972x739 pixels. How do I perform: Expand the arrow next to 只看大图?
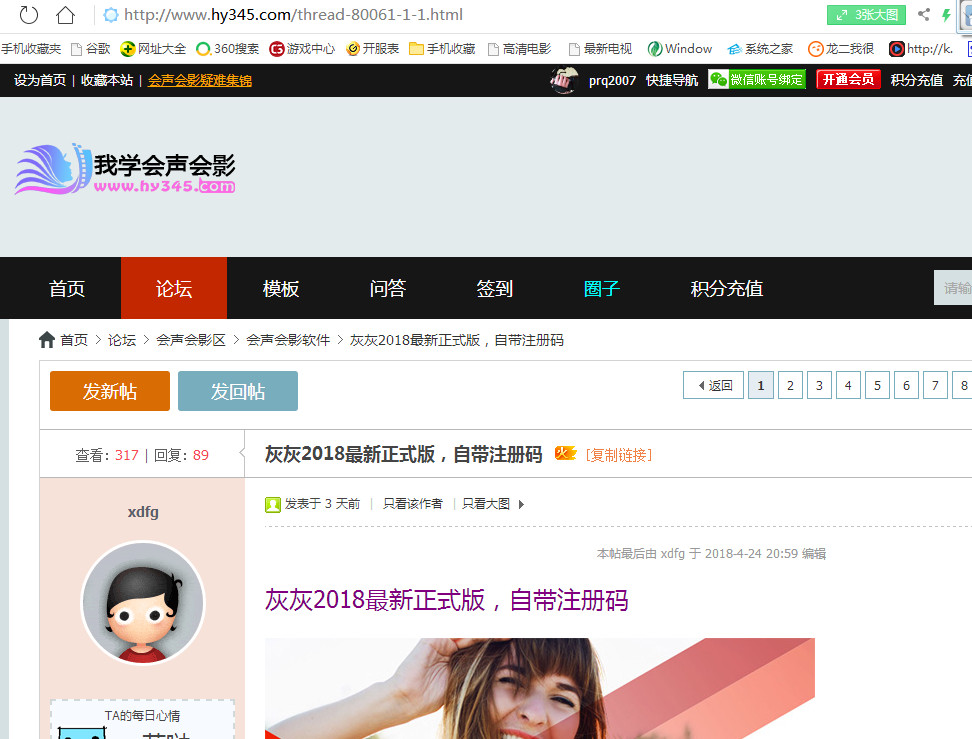pos(521,505)
